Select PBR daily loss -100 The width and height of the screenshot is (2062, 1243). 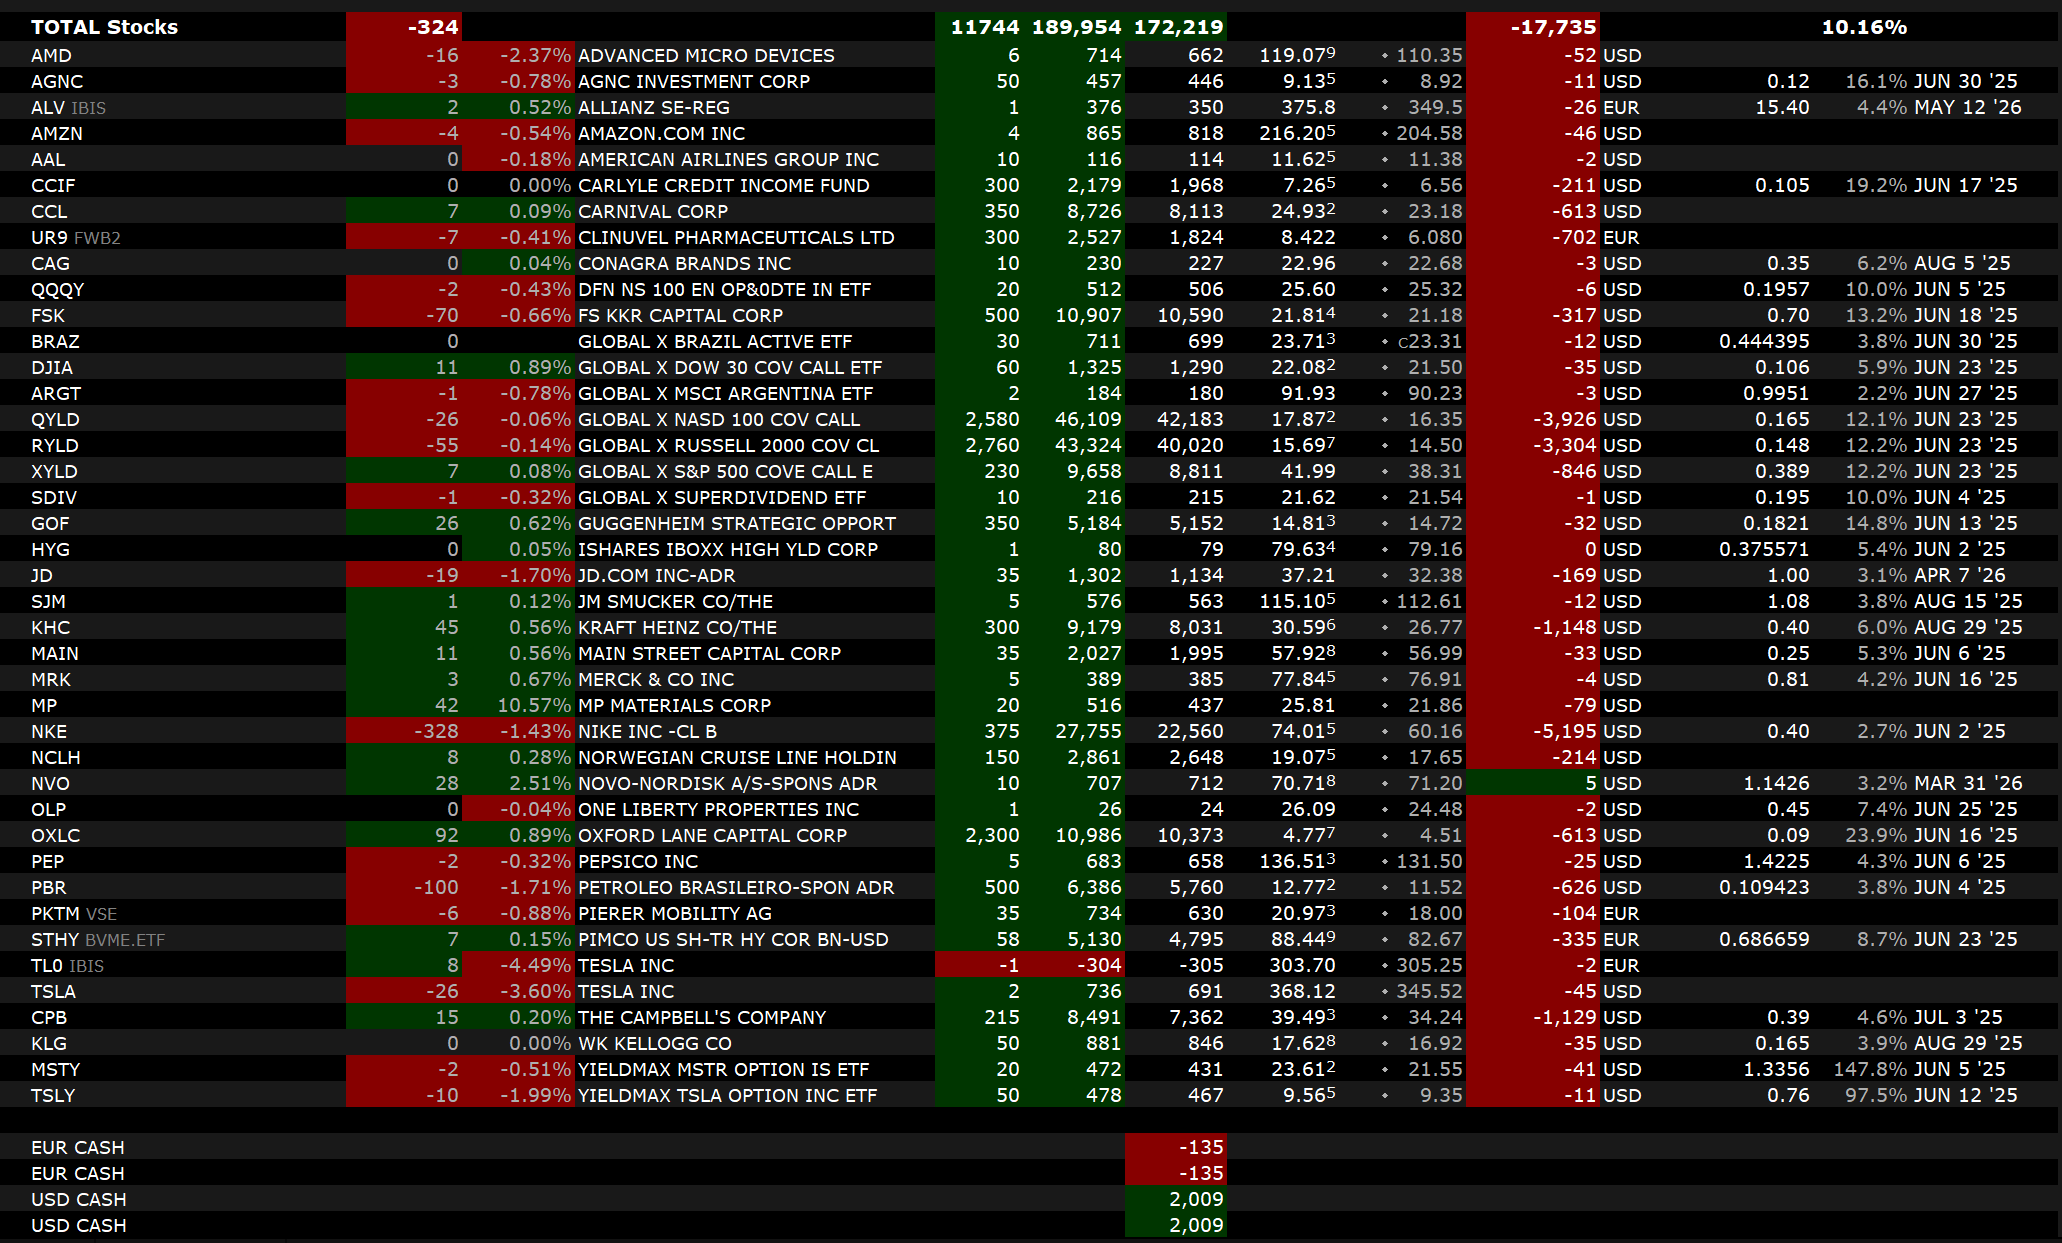pyautogui.click(x=436, y=887)
